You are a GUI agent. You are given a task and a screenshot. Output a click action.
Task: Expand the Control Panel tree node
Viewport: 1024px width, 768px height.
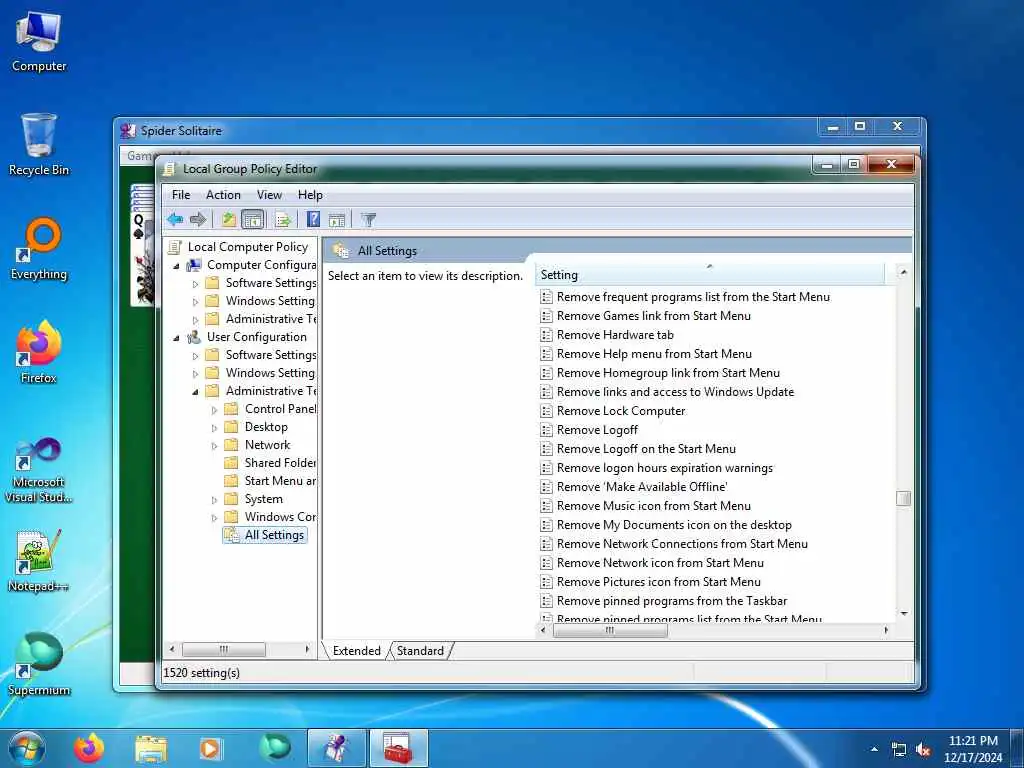click(x=214, y=410)
